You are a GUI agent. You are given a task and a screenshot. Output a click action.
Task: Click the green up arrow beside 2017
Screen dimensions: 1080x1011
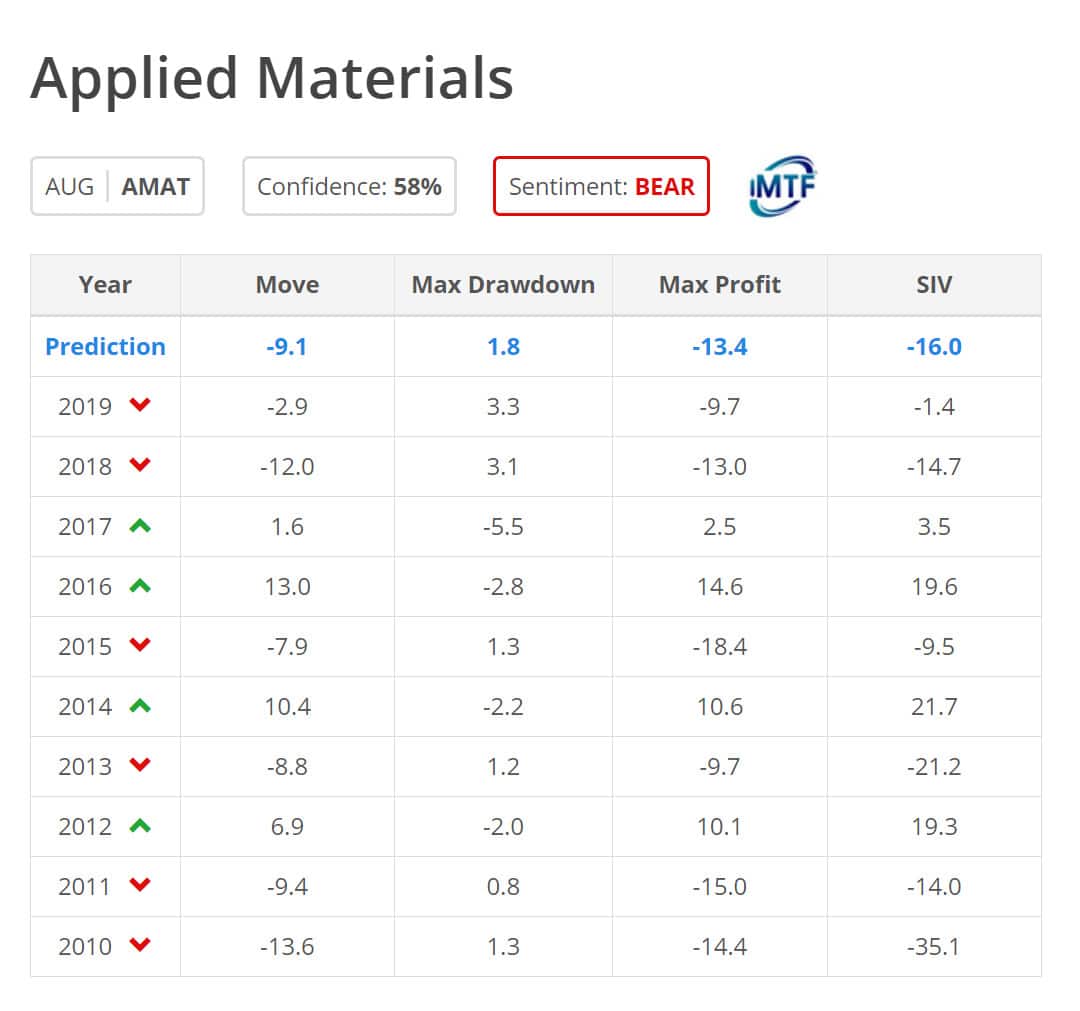tap(140, 526)
